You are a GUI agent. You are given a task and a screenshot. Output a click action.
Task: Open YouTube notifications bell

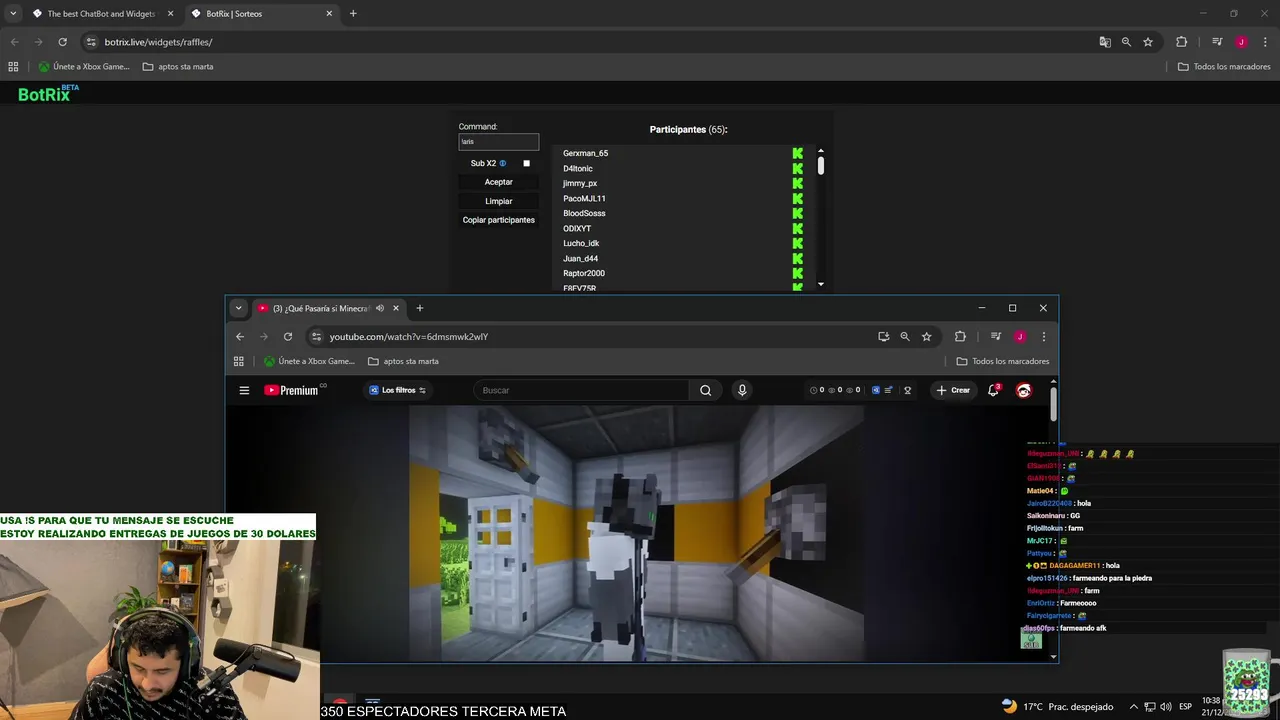993,390
